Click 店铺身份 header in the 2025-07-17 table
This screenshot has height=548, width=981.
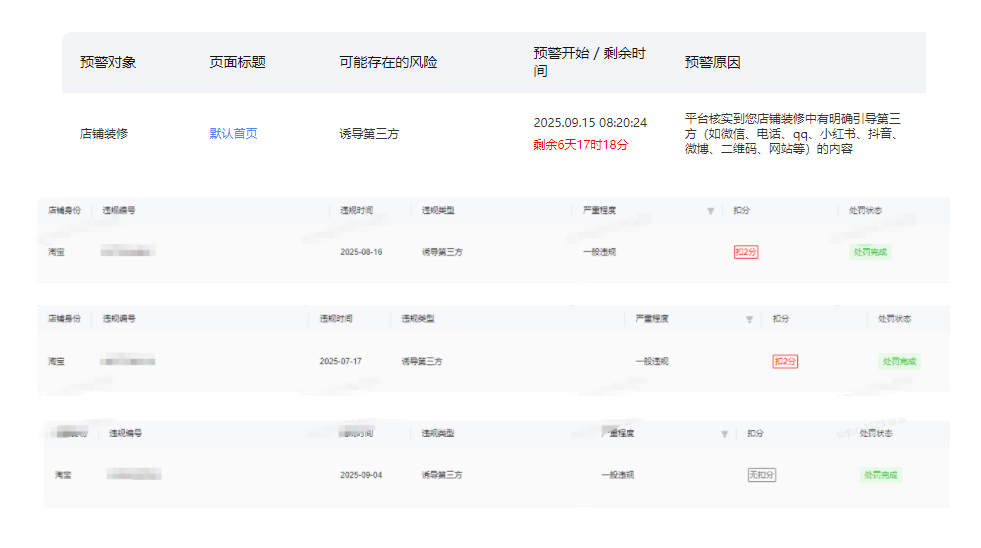click(64, 319)
